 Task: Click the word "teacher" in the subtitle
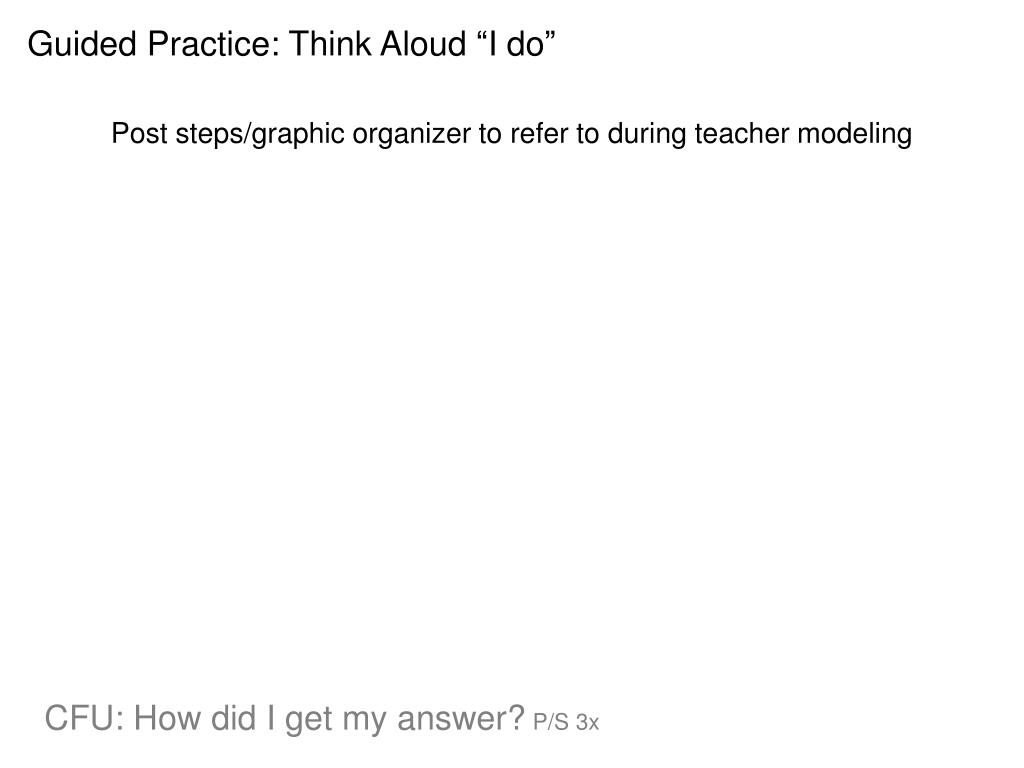742,134
